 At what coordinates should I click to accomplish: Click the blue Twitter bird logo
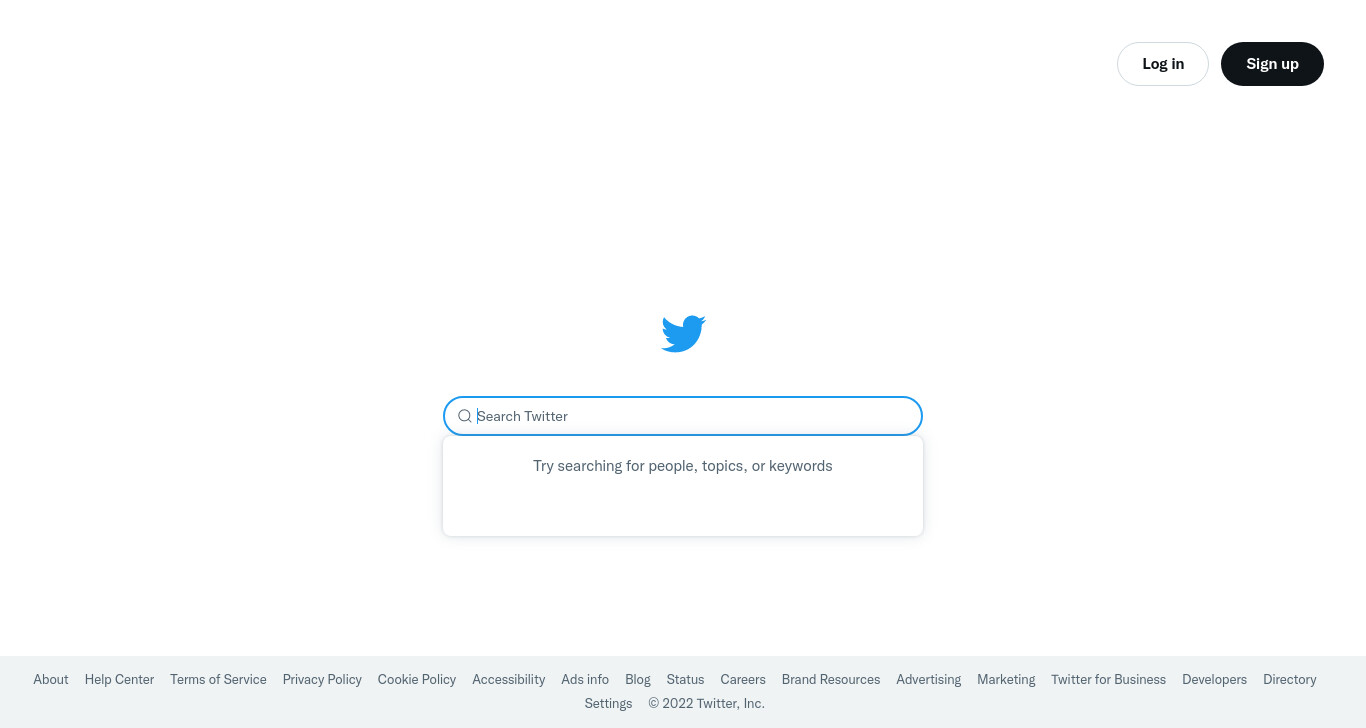click(683, 334)
